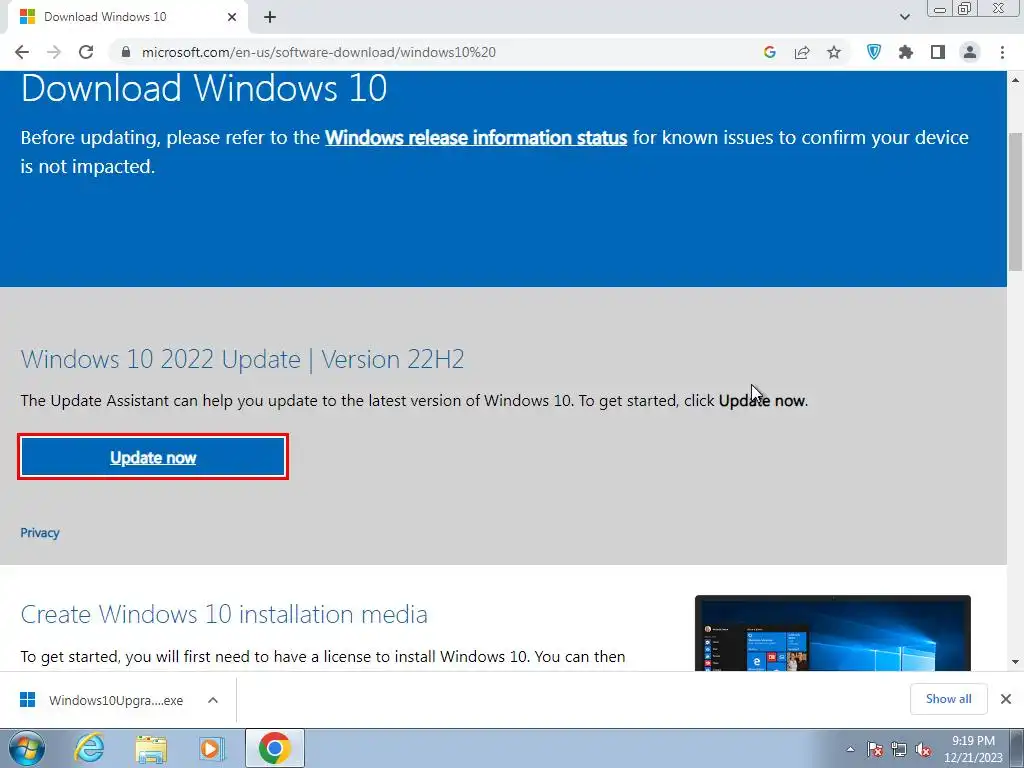Click the padlock site info icon

click(126, 52)
